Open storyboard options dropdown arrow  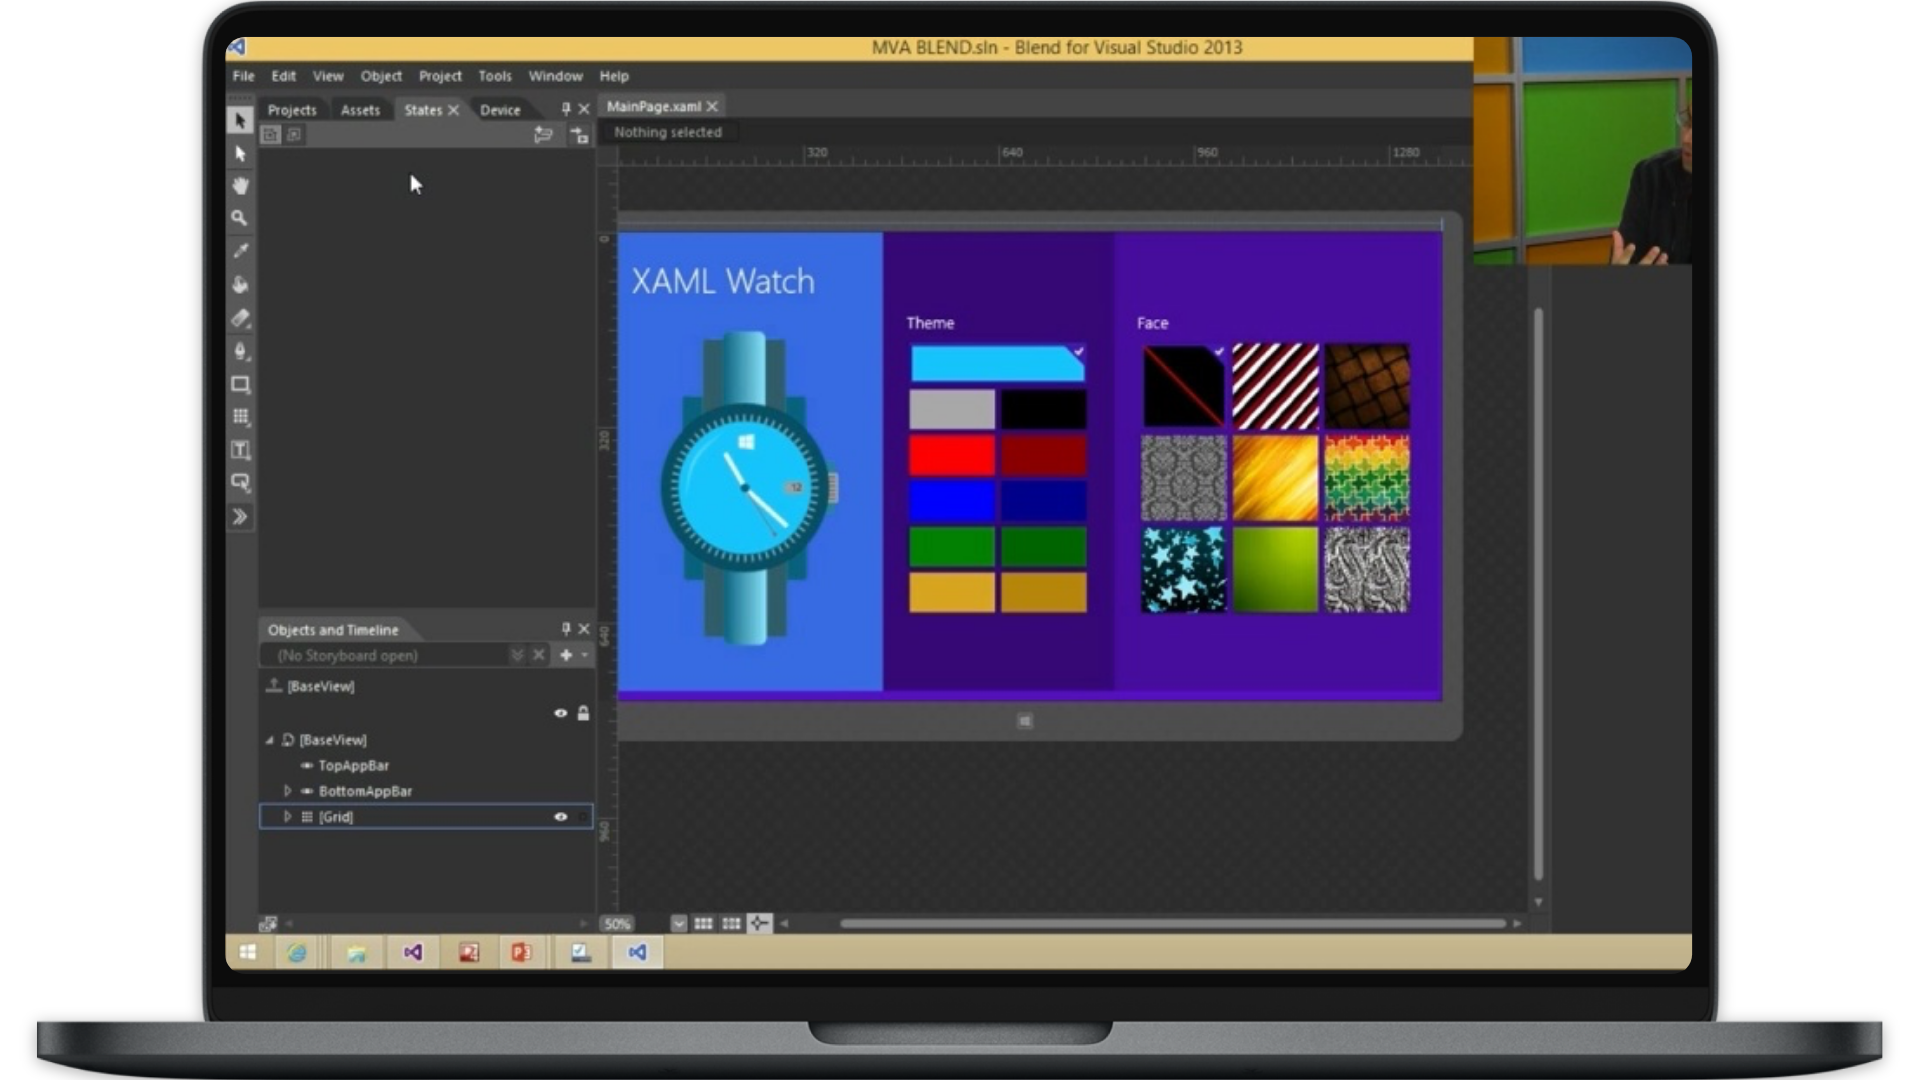(585, 655)
